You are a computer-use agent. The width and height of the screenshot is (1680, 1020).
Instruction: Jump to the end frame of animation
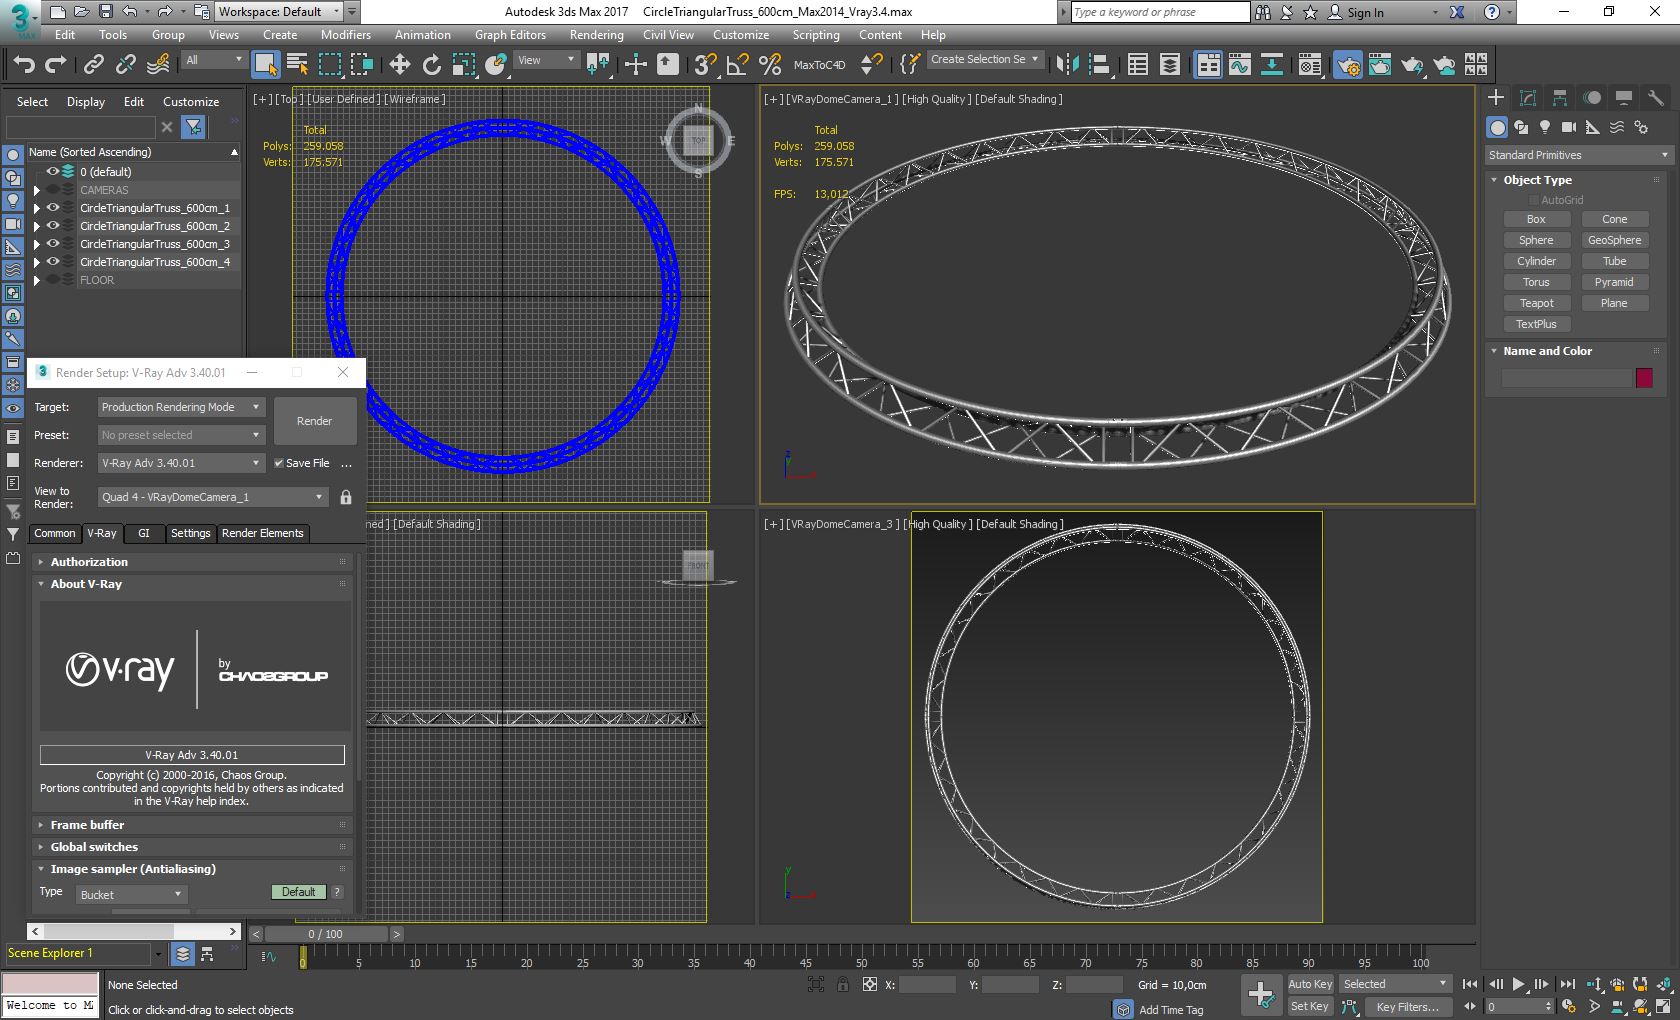(1567, 984)
